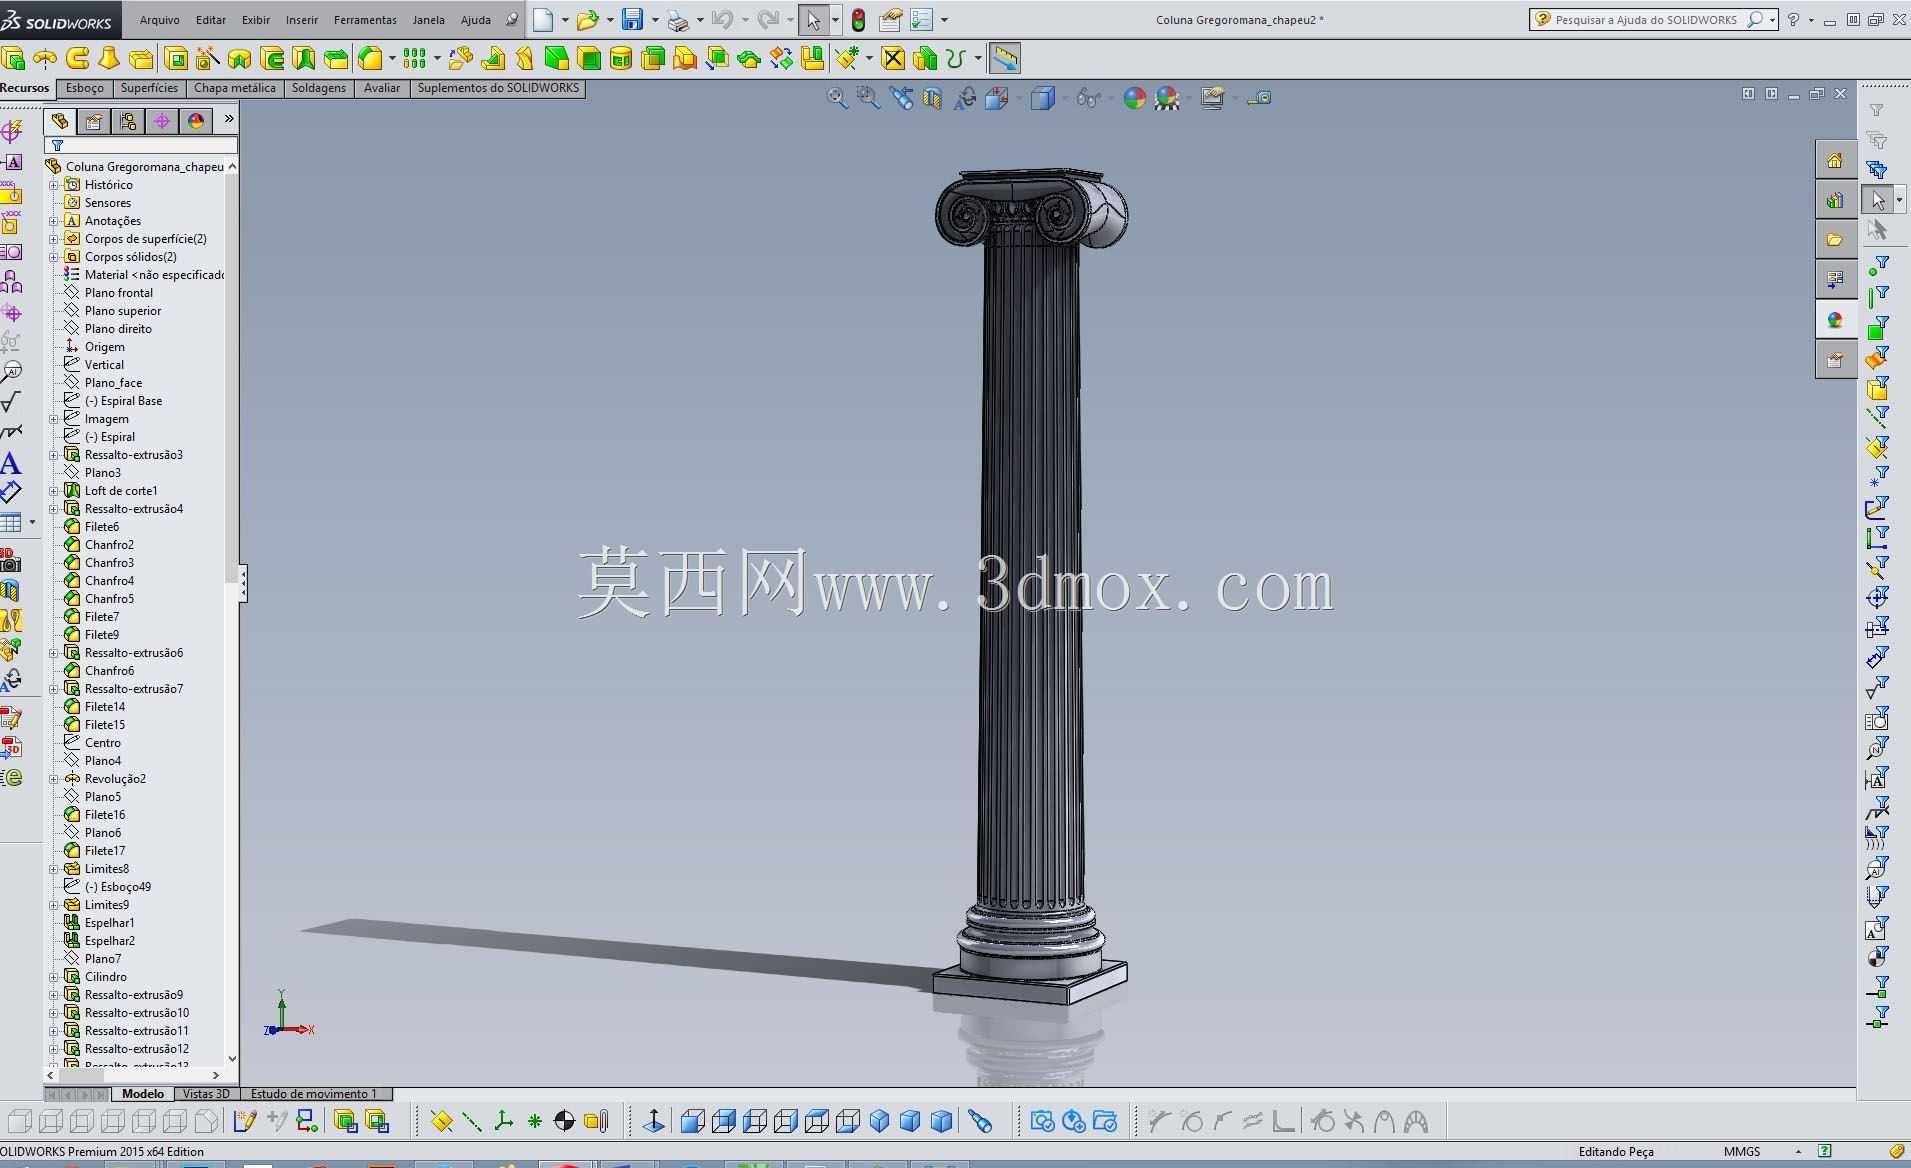Screen dimensions: 1911x1168
Task: Switch to the Avaliar tab
Action: click(382, 88)
